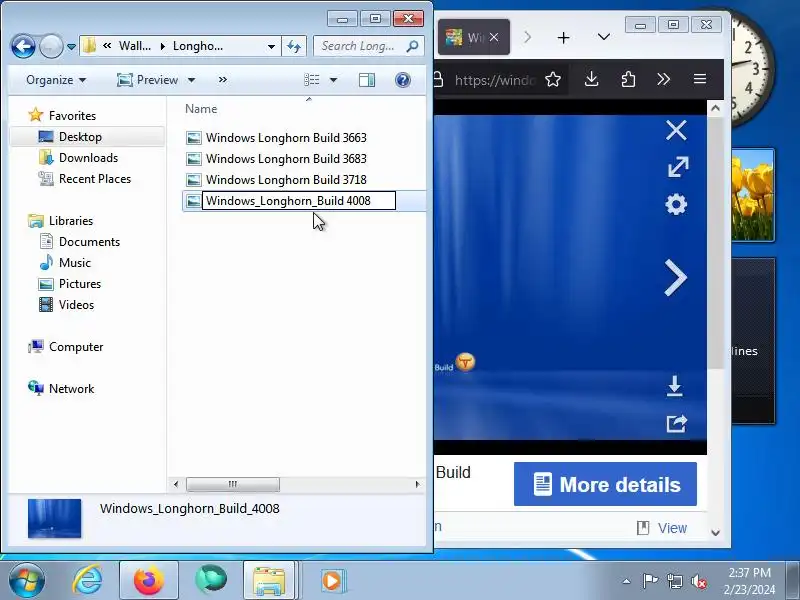Close the image viewer with X
Screen dimensions: 800x600
tap(676, 130)
